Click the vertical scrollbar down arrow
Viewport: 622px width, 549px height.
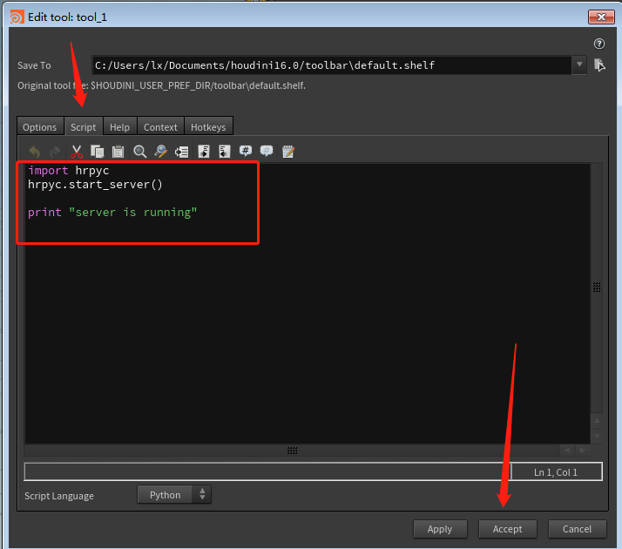(x=597, y=436)
